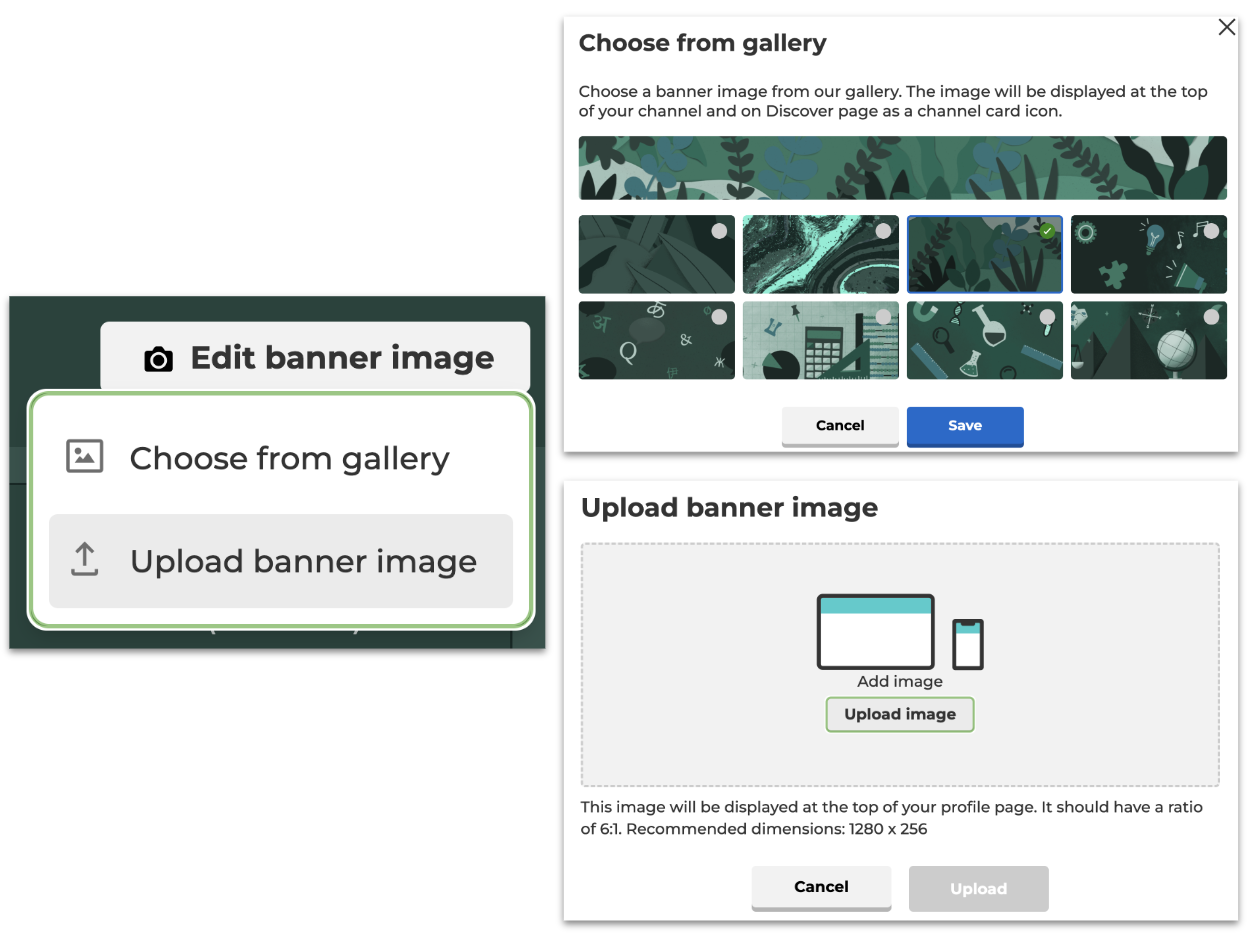Pick the alphabet letters banner thumbnail
The image size is (1252, 936).
656,341
